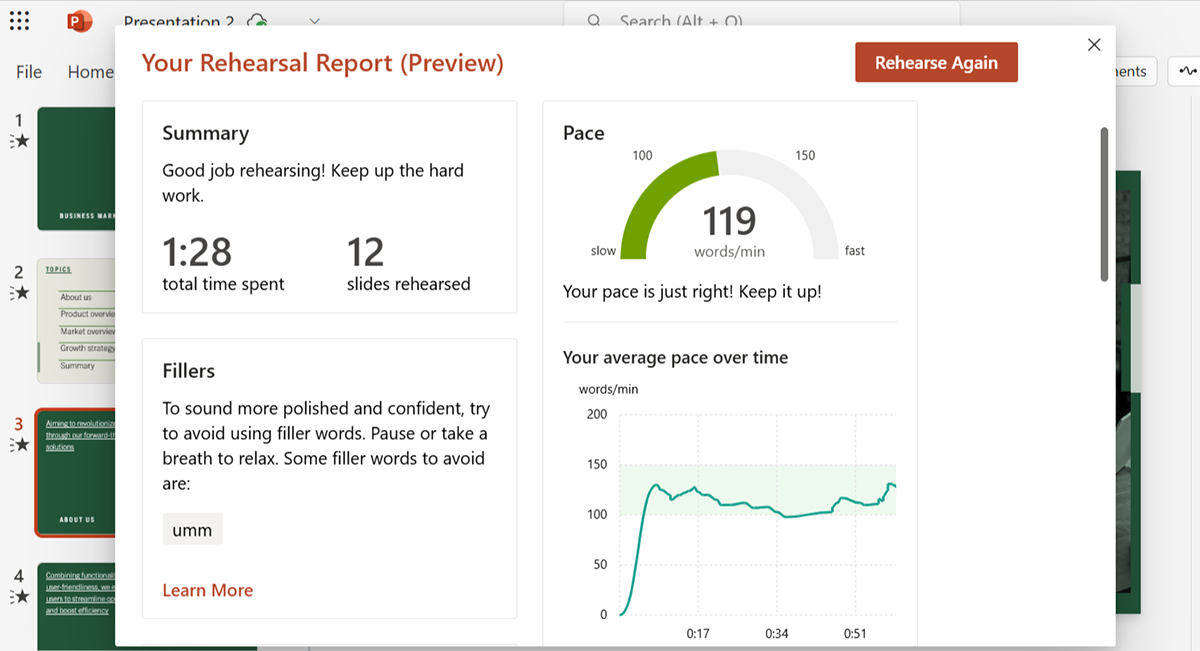The height and width of the screenshot is (651, 1200).
Task: Open the Learn More link under Fillers
Action: pos(208,590)
